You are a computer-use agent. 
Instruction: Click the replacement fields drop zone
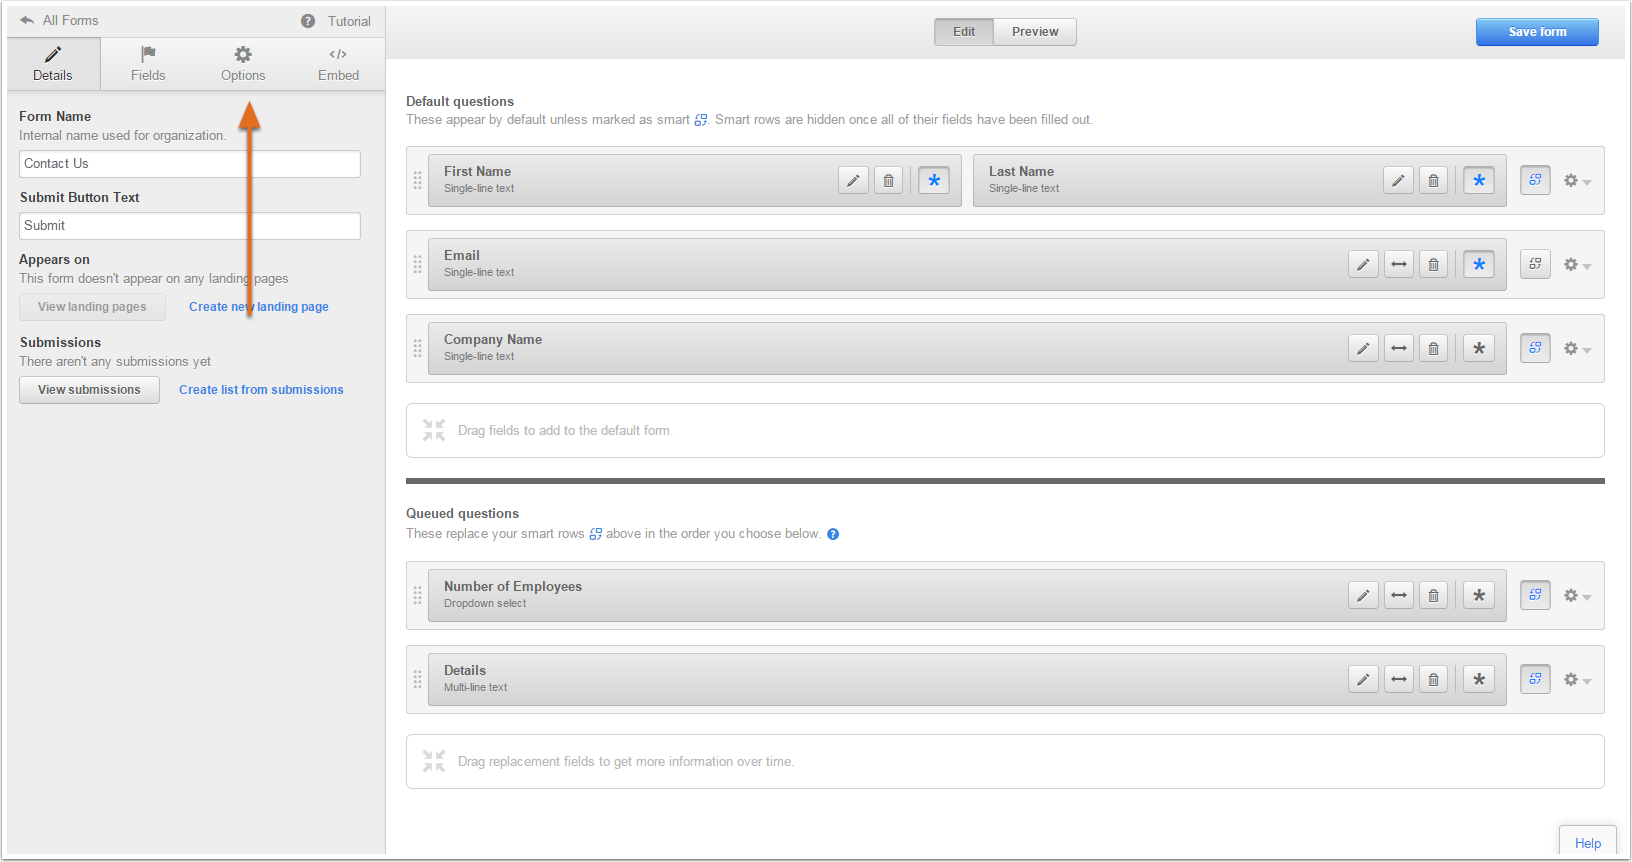tap(1005, 762)
